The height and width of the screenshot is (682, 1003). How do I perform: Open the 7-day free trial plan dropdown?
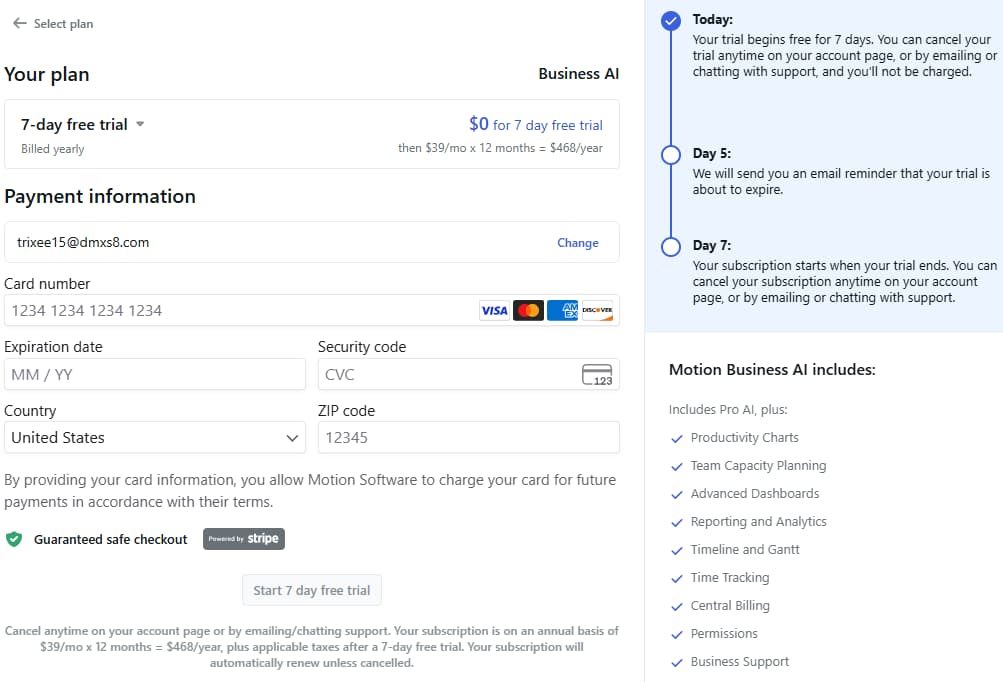point(83,124)
